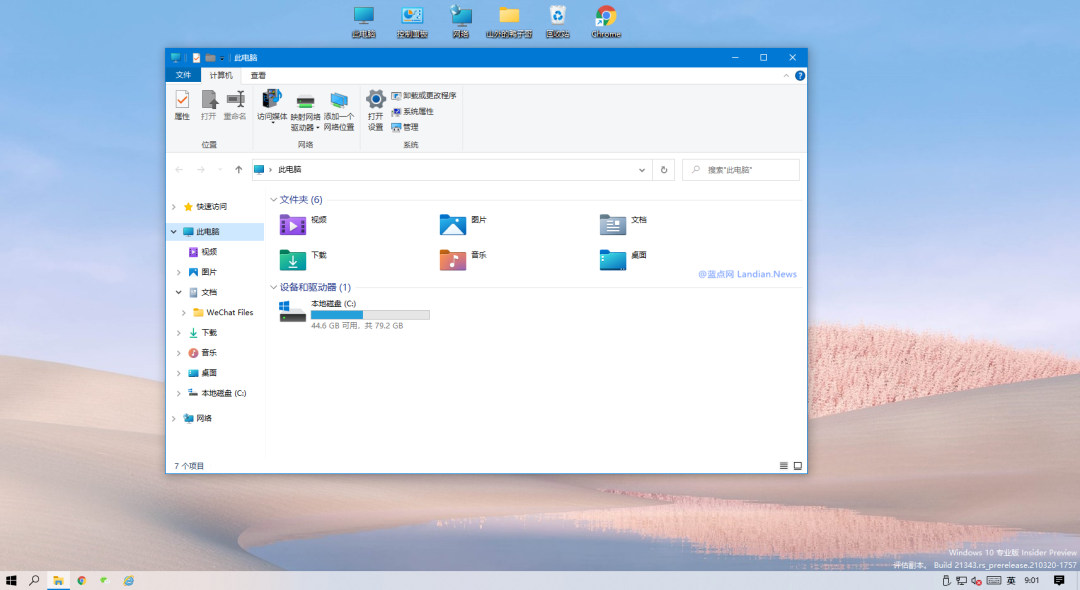
Task: Open the 文件 menu
Action: (183, 75)
